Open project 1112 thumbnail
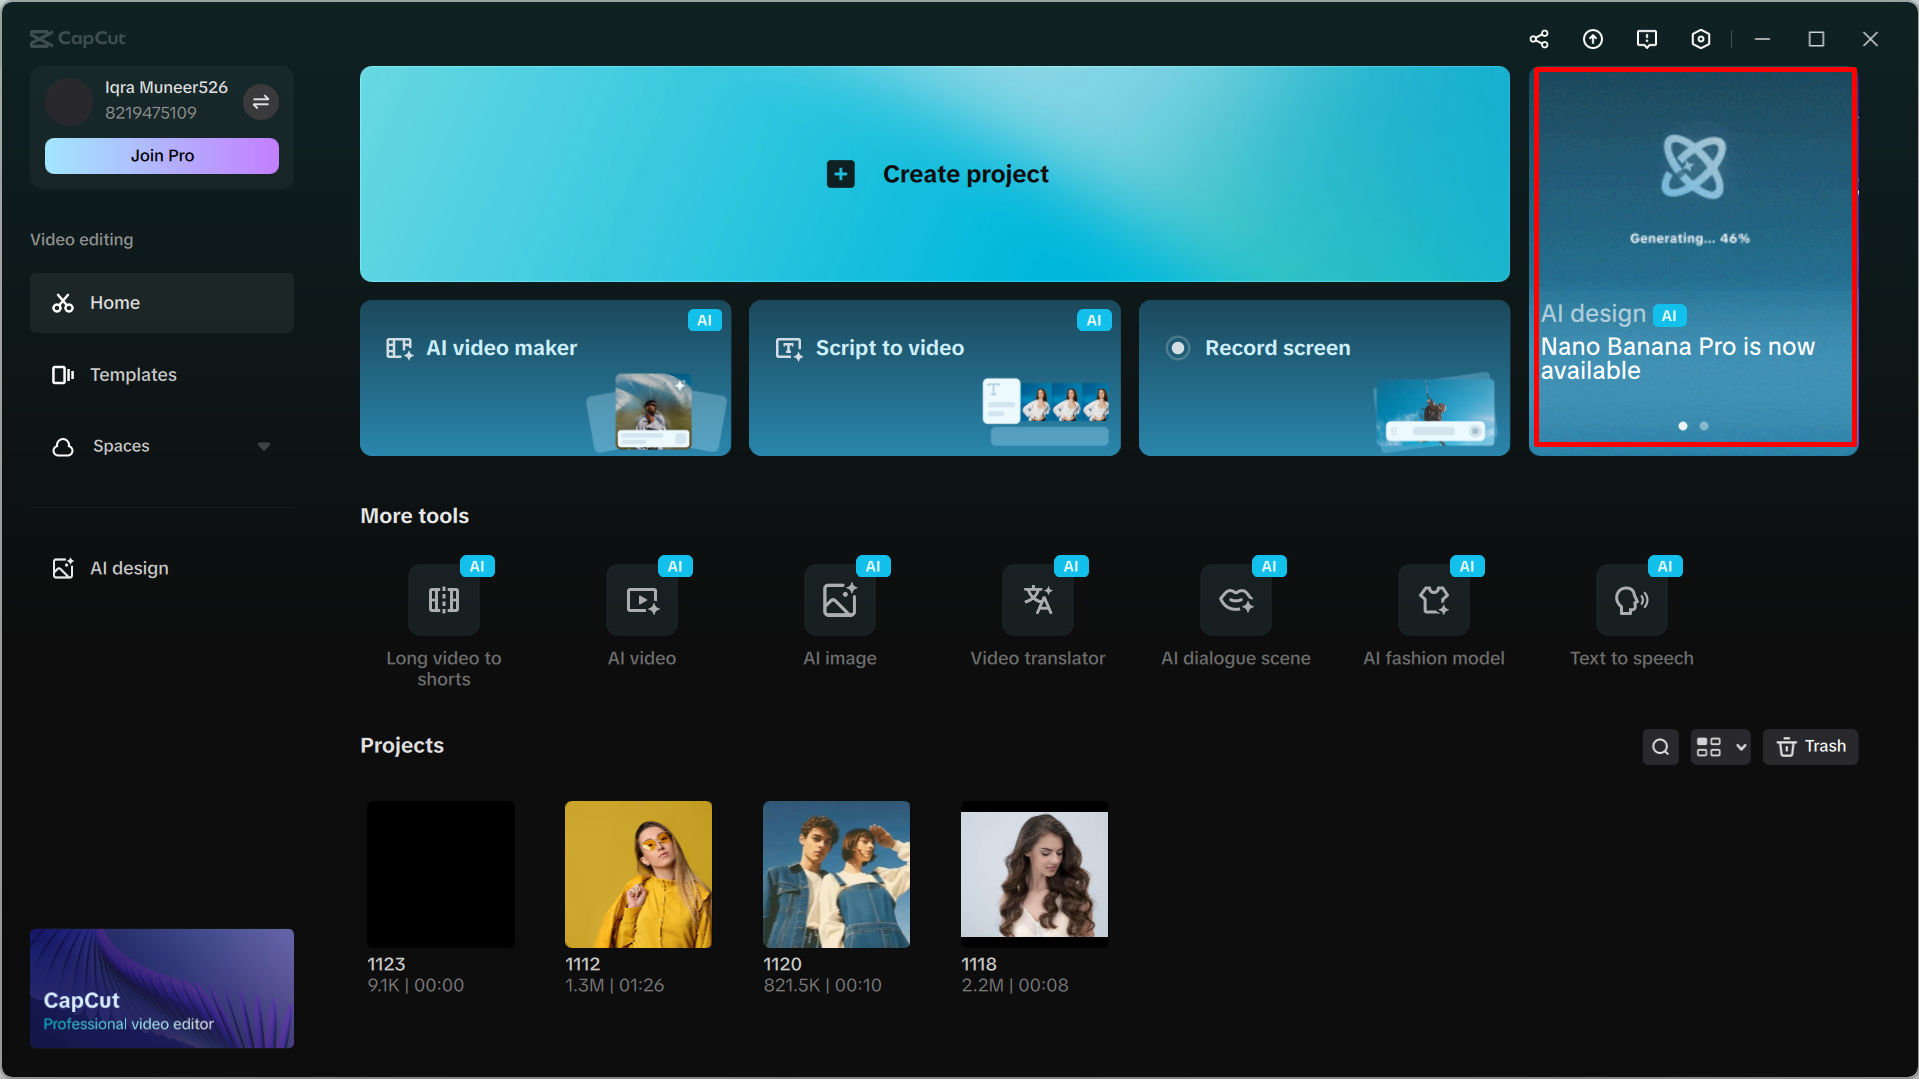The height and width of the screenshot is (1079, 1919). (639, 874)
